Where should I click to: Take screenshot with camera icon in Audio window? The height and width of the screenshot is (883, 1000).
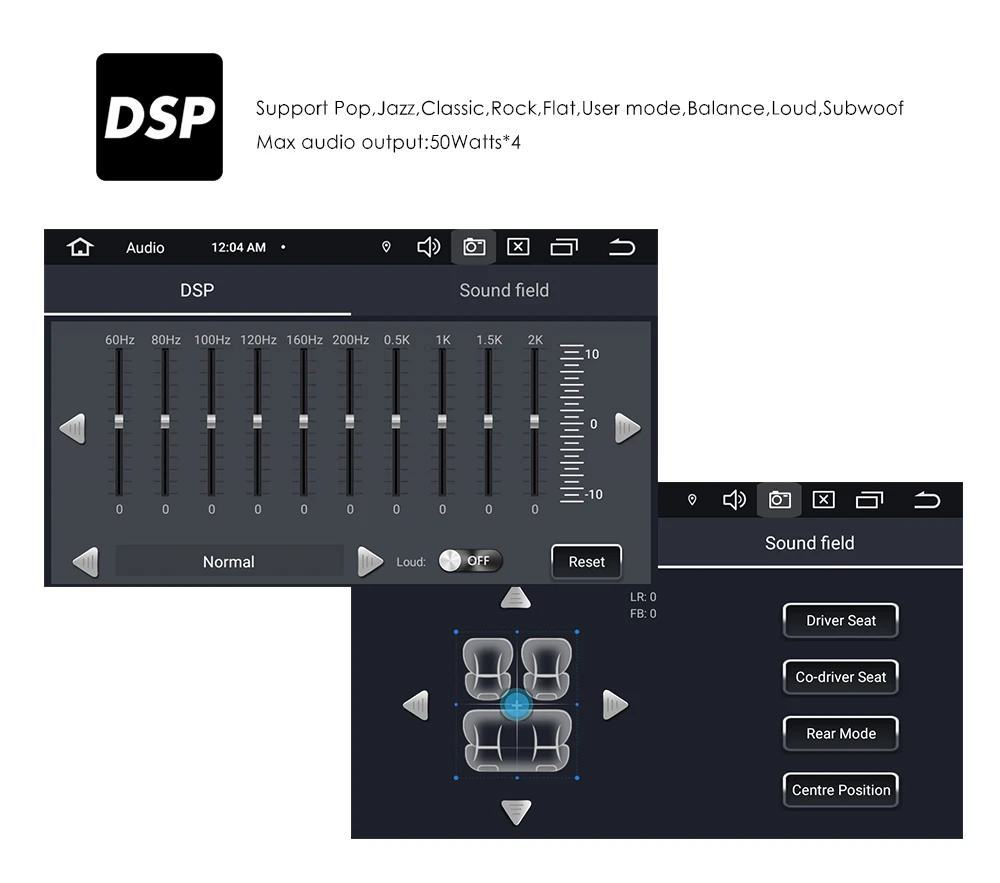point(474,247)
